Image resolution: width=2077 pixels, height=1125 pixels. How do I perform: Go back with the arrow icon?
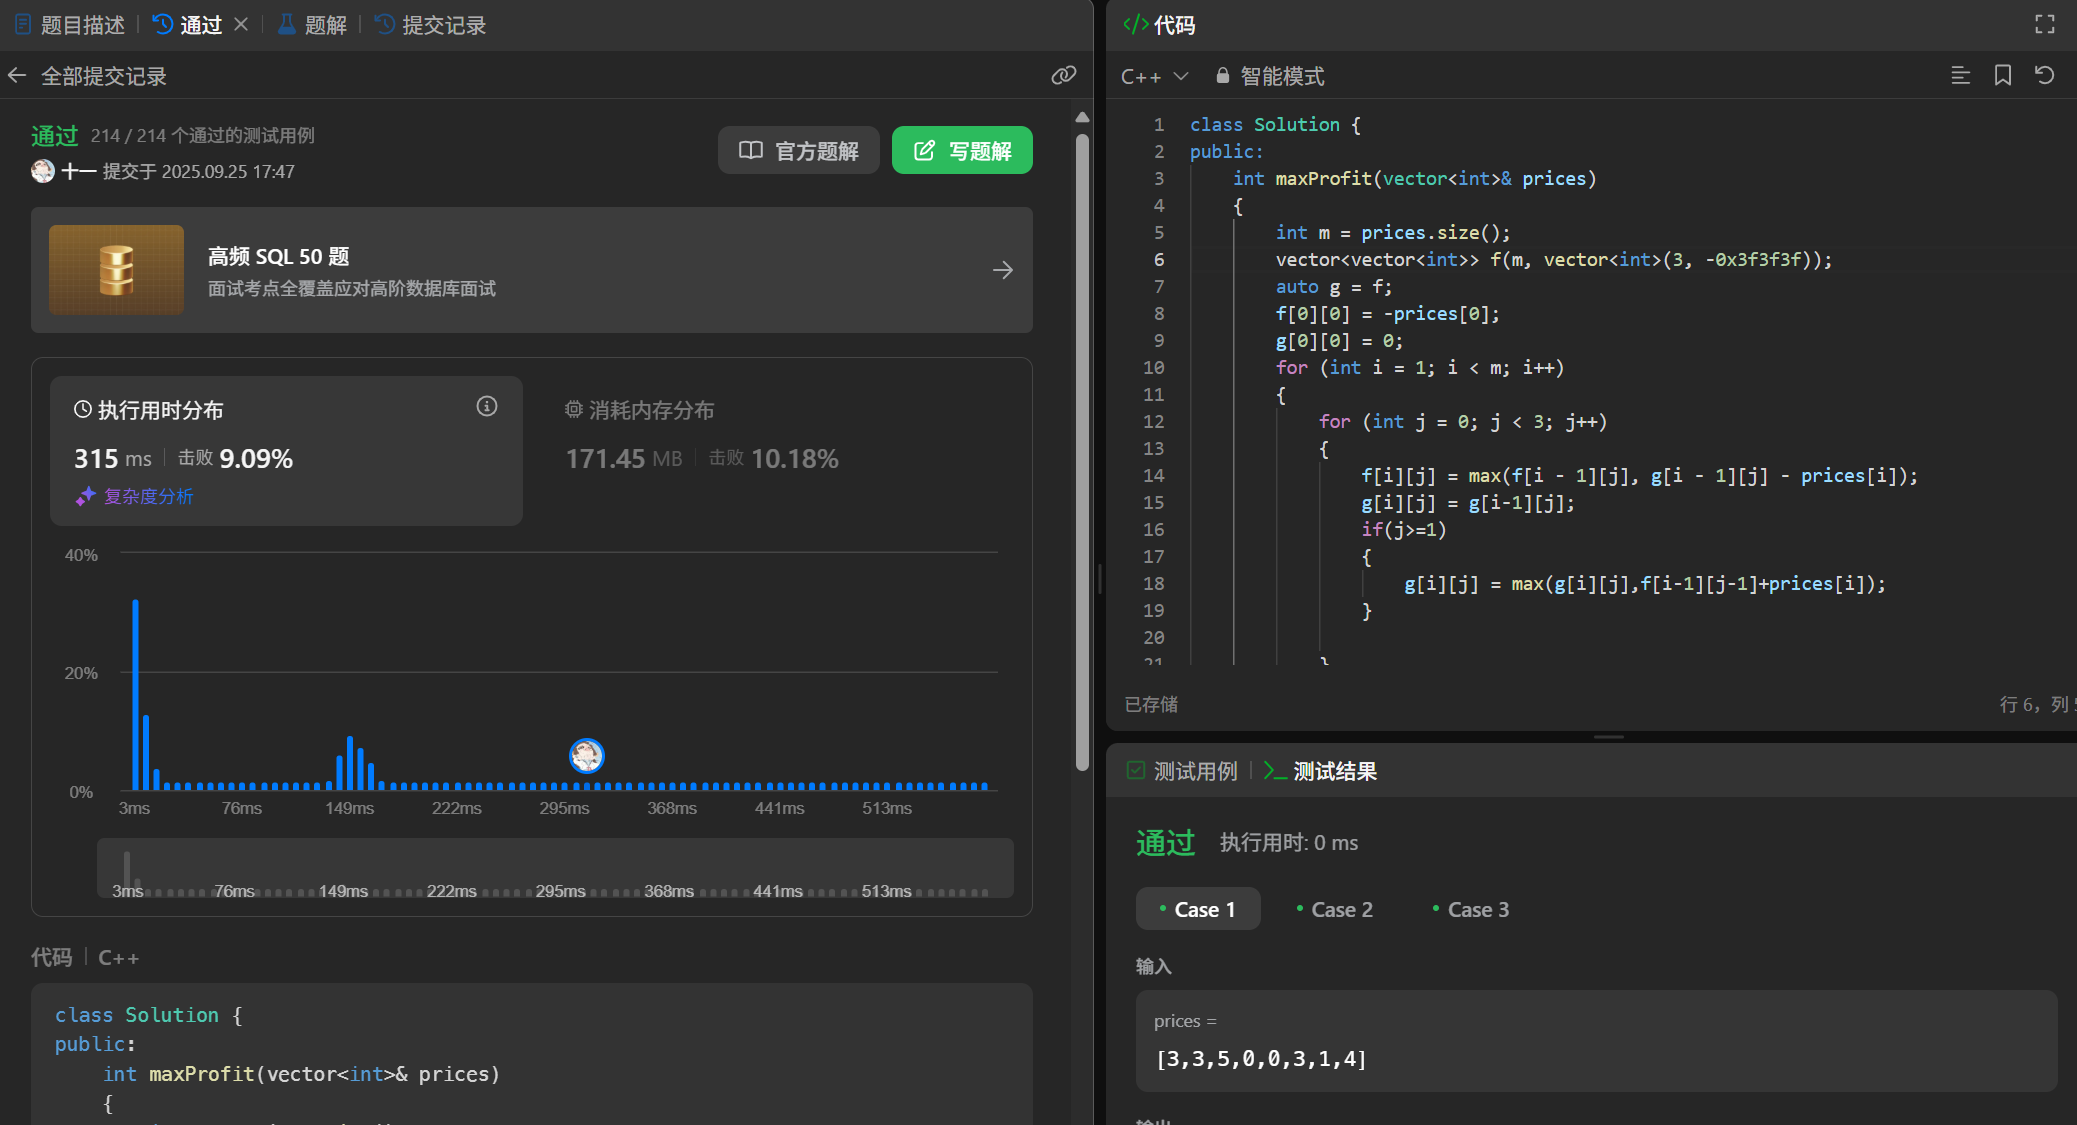17,76
